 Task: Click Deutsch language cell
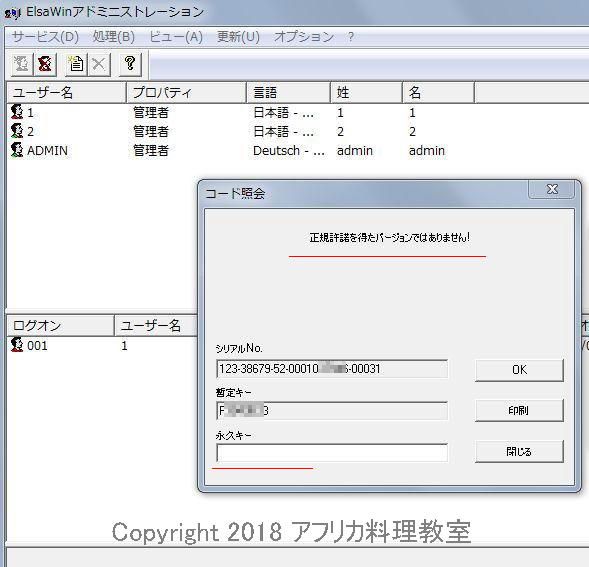[x=288, y=151]
